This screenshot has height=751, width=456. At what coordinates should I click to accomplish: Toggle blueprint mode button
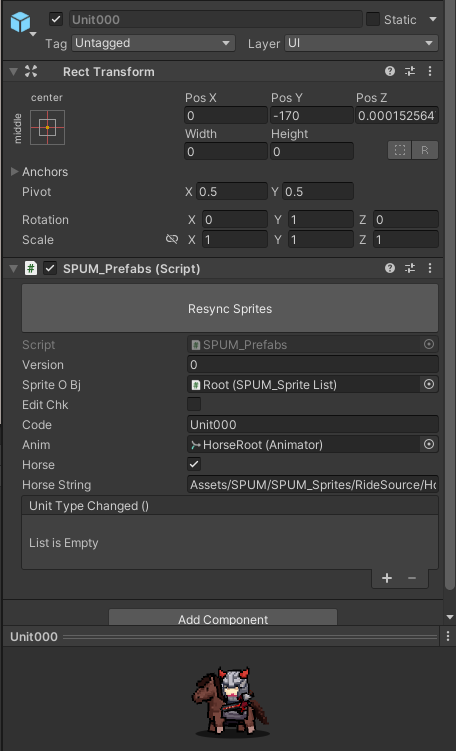point(399,150)
